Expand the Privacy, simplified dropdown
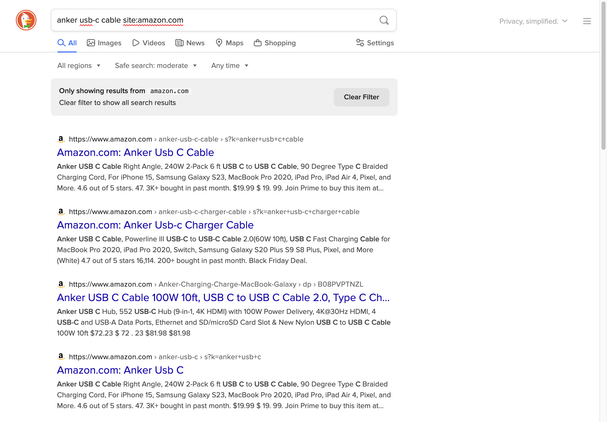Image resolution: width=607 pixels, height=422 pixels. 533,21
